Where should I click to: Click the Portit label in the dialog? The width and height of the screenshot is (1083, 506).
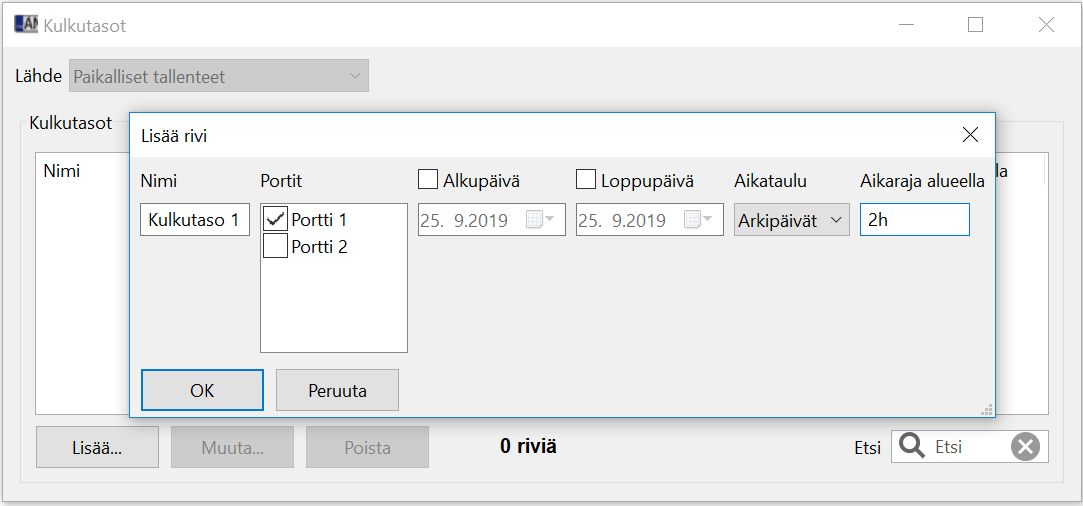point(281,181)
